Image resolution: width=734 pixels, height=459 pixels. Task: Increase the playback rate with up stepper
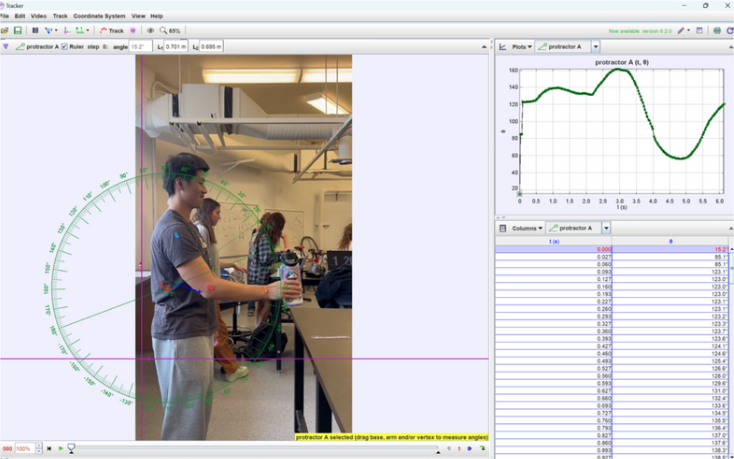[39, 446]
